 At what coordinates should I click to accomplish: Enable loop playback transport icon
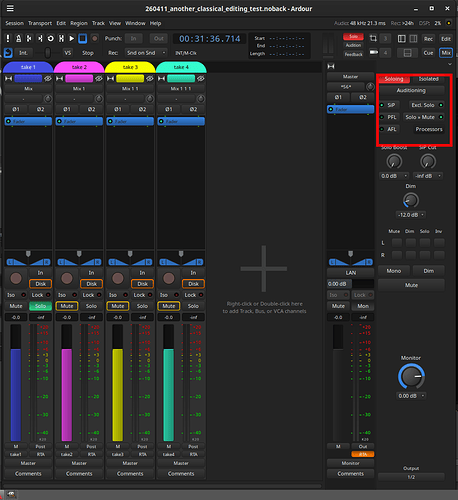point(51,38)
